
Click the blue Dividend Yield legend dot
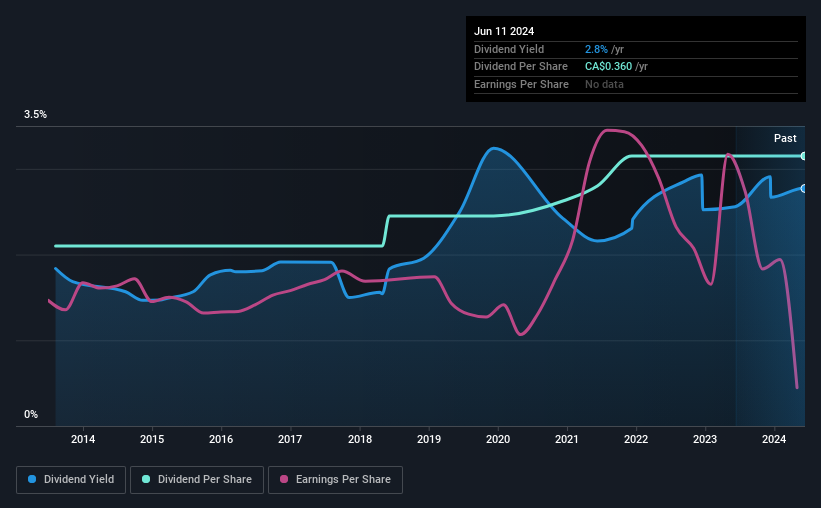(32, 479)
